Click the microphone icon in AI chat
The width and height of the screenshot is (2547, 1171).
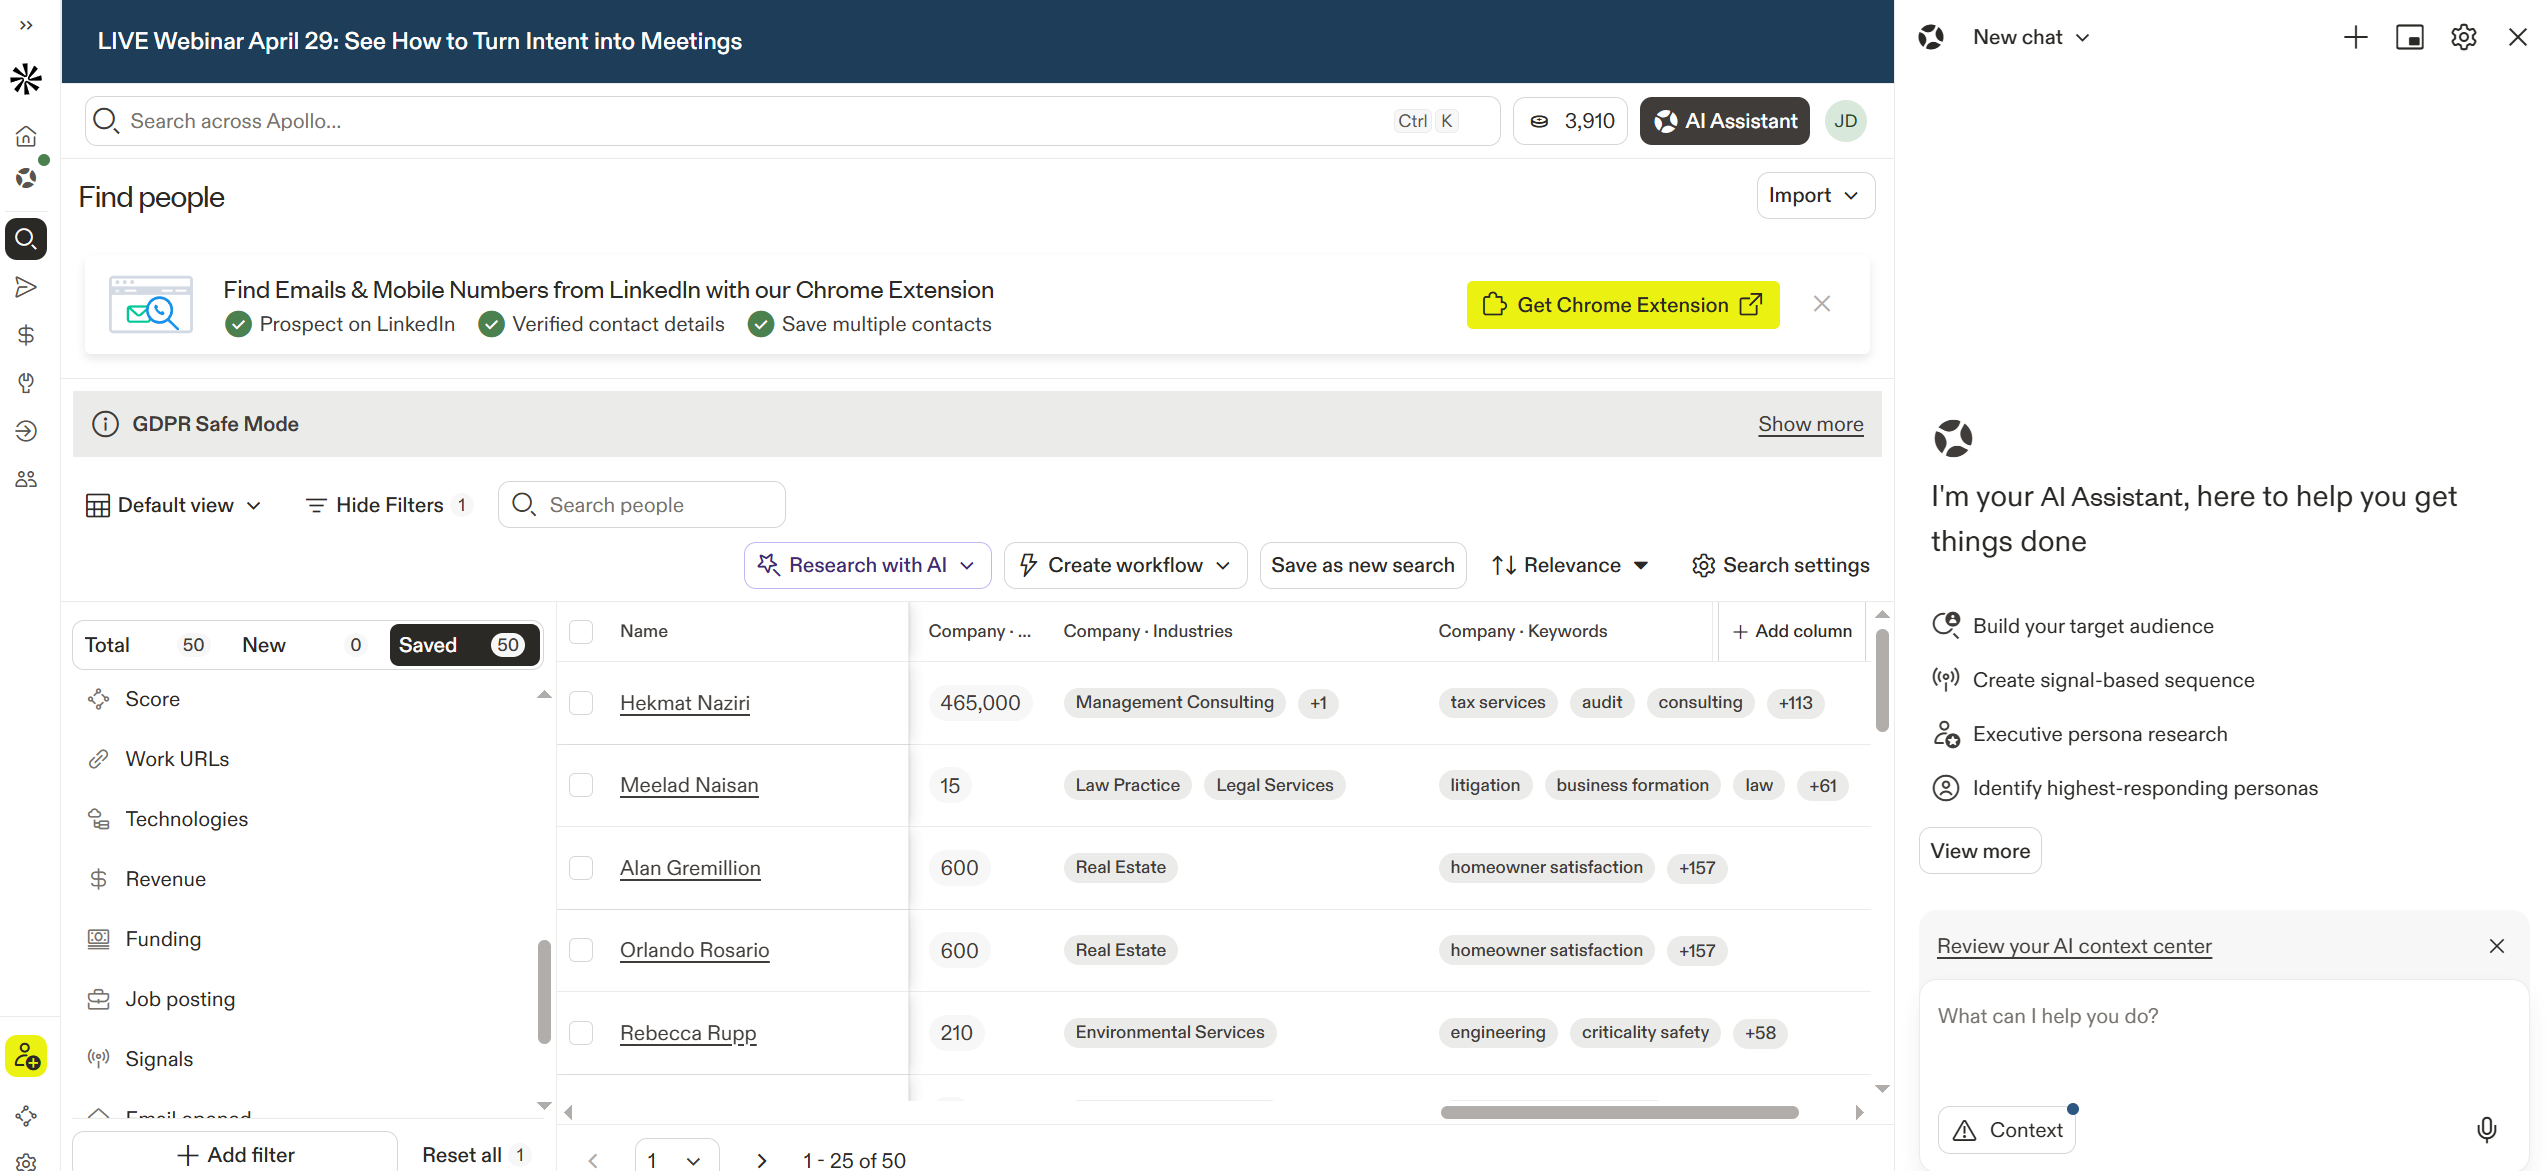[2486, 1130]
